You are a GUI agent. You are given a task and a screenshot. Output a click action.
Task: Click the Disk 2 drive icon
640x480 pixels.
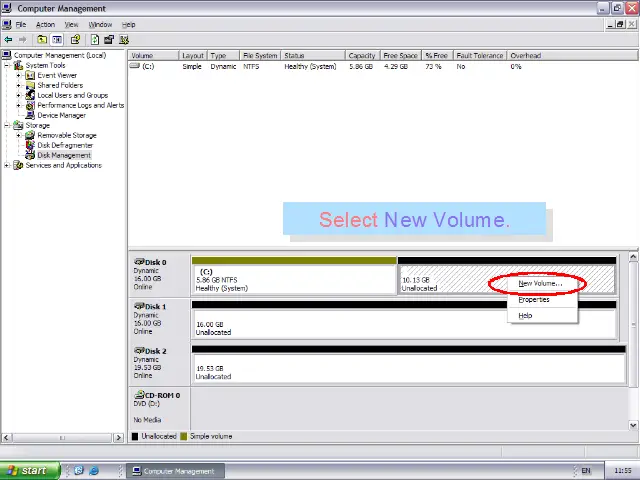pyautogui.click(x=140, y=350)
